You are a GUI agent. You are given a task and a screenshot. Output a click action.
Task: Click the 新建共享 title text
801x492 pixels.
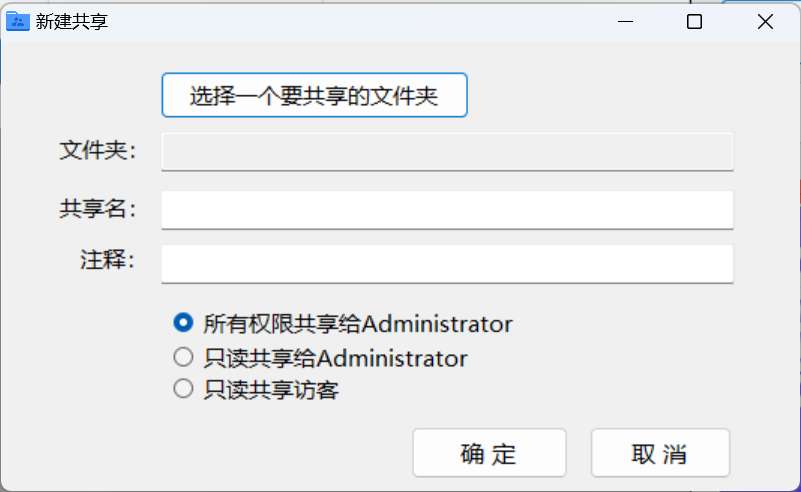coord(72,21)
